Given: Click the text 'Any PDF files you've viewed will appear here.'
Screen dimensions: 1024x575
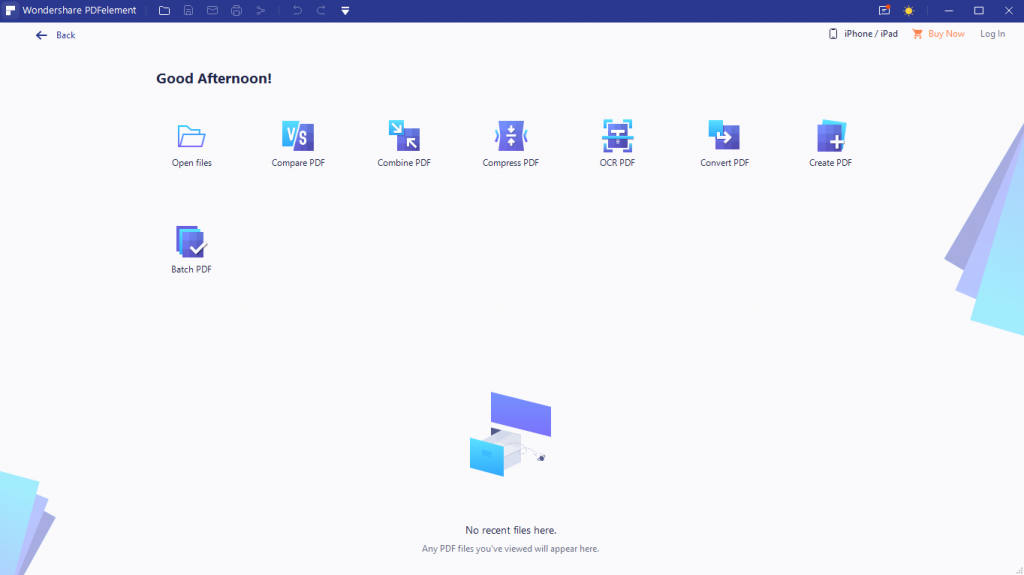Looking at the screenshot, I should (x=510, y=549).
